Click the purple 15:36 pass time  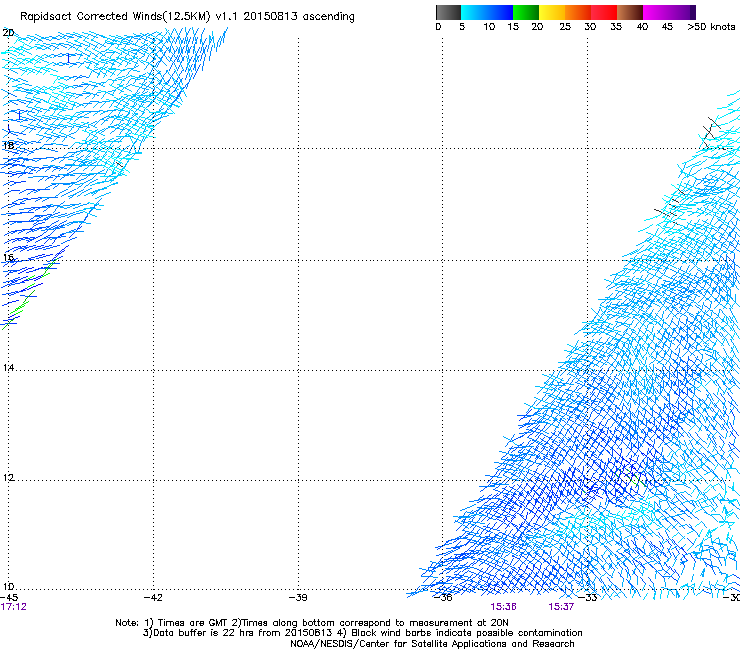[503, 607]
